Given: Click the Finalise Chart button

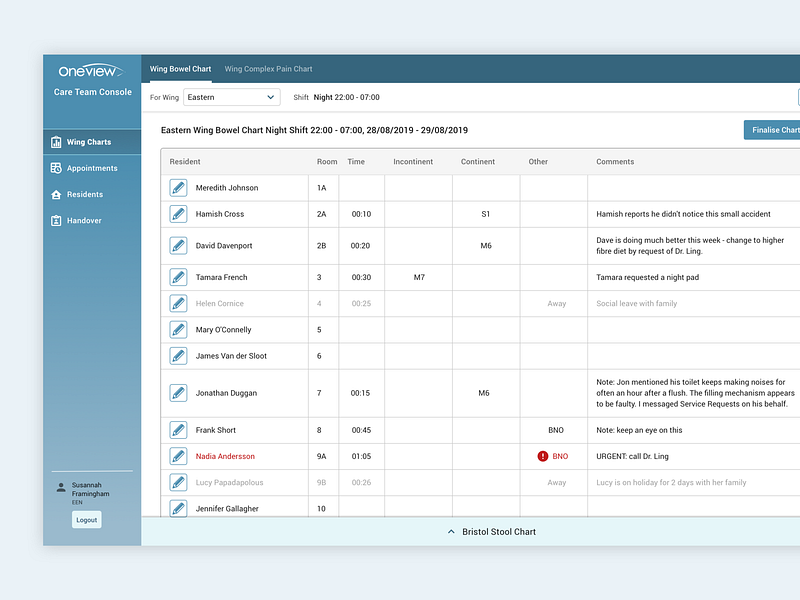Looking at the screenshot, I should coord(772,130).
